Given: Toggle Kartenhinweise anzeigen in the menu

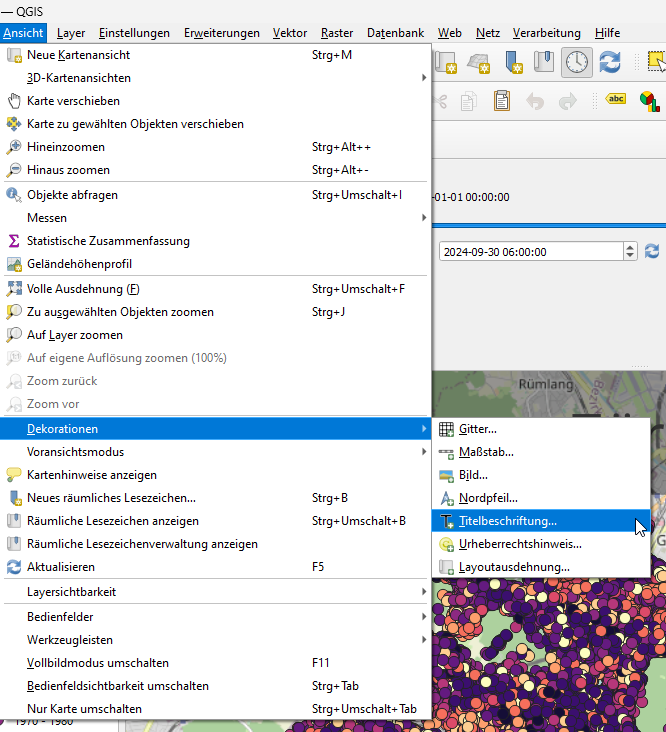Looking at the screenshot, I should pyautogui.click(x=91, y=475).
